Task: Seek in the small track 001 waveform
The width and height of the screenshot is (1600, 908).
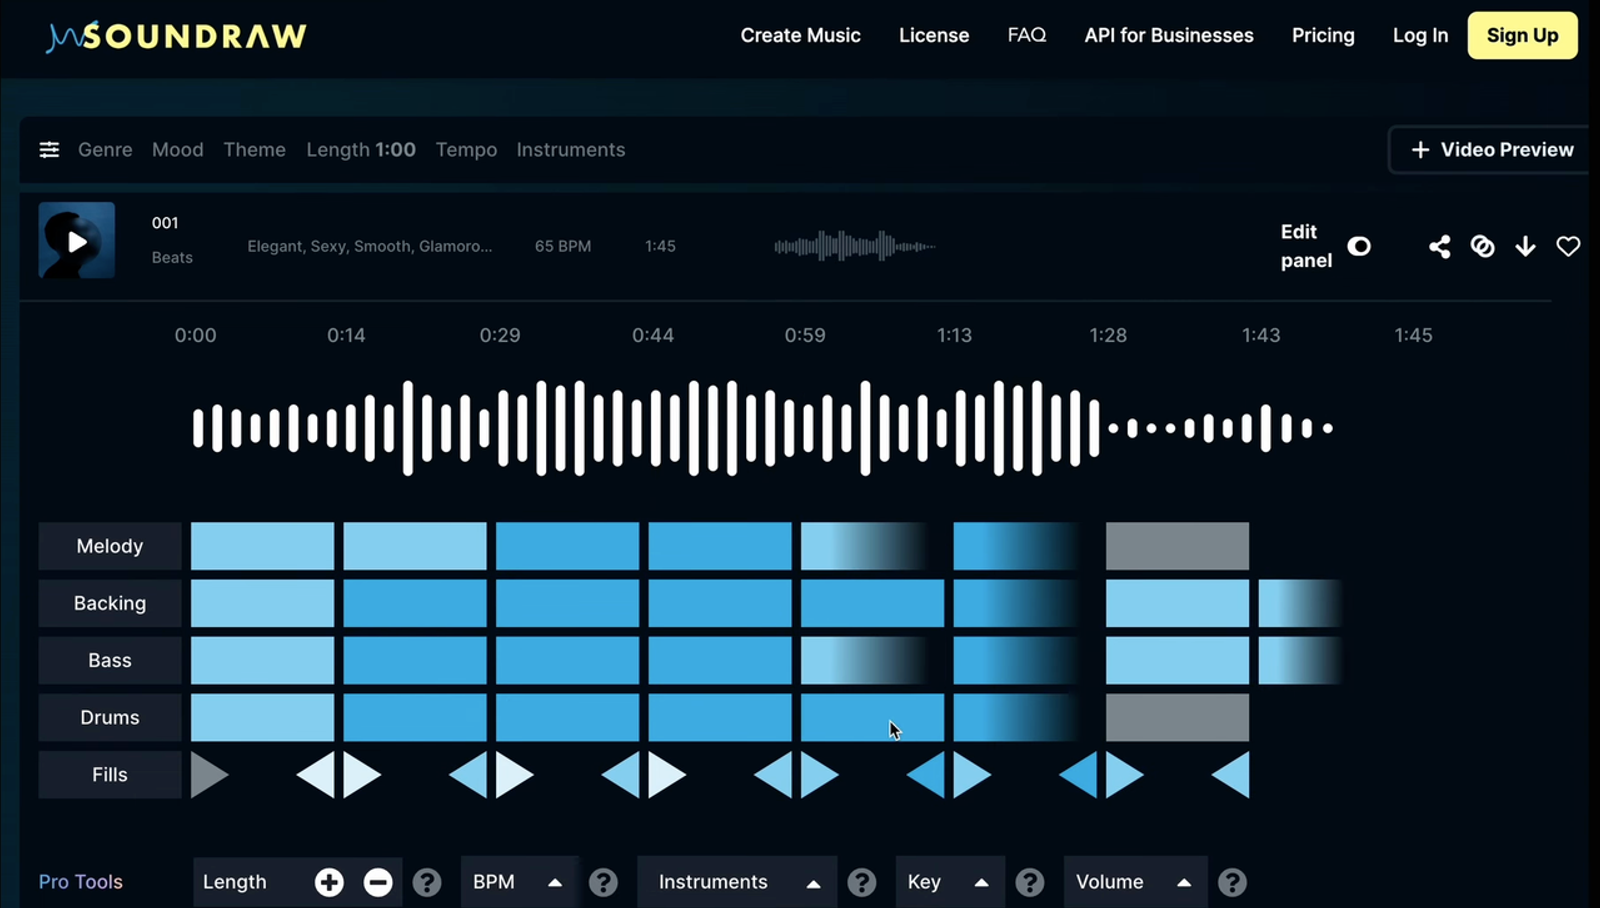Action: (x=855, y=246)
